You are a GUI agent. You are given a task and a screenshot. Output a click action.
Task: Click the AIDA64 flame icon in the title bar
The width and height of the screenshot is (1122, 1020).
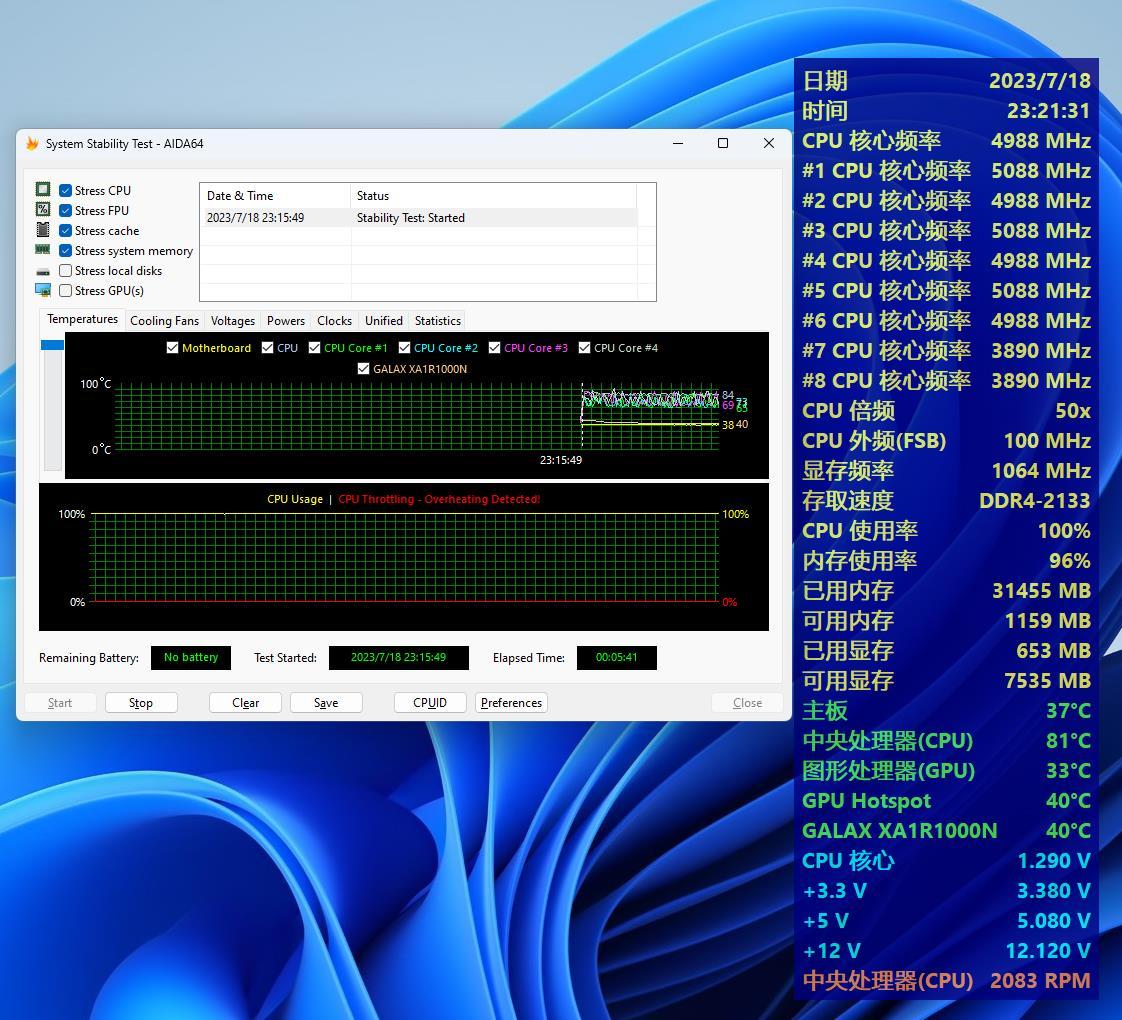[x=32, y=144]
